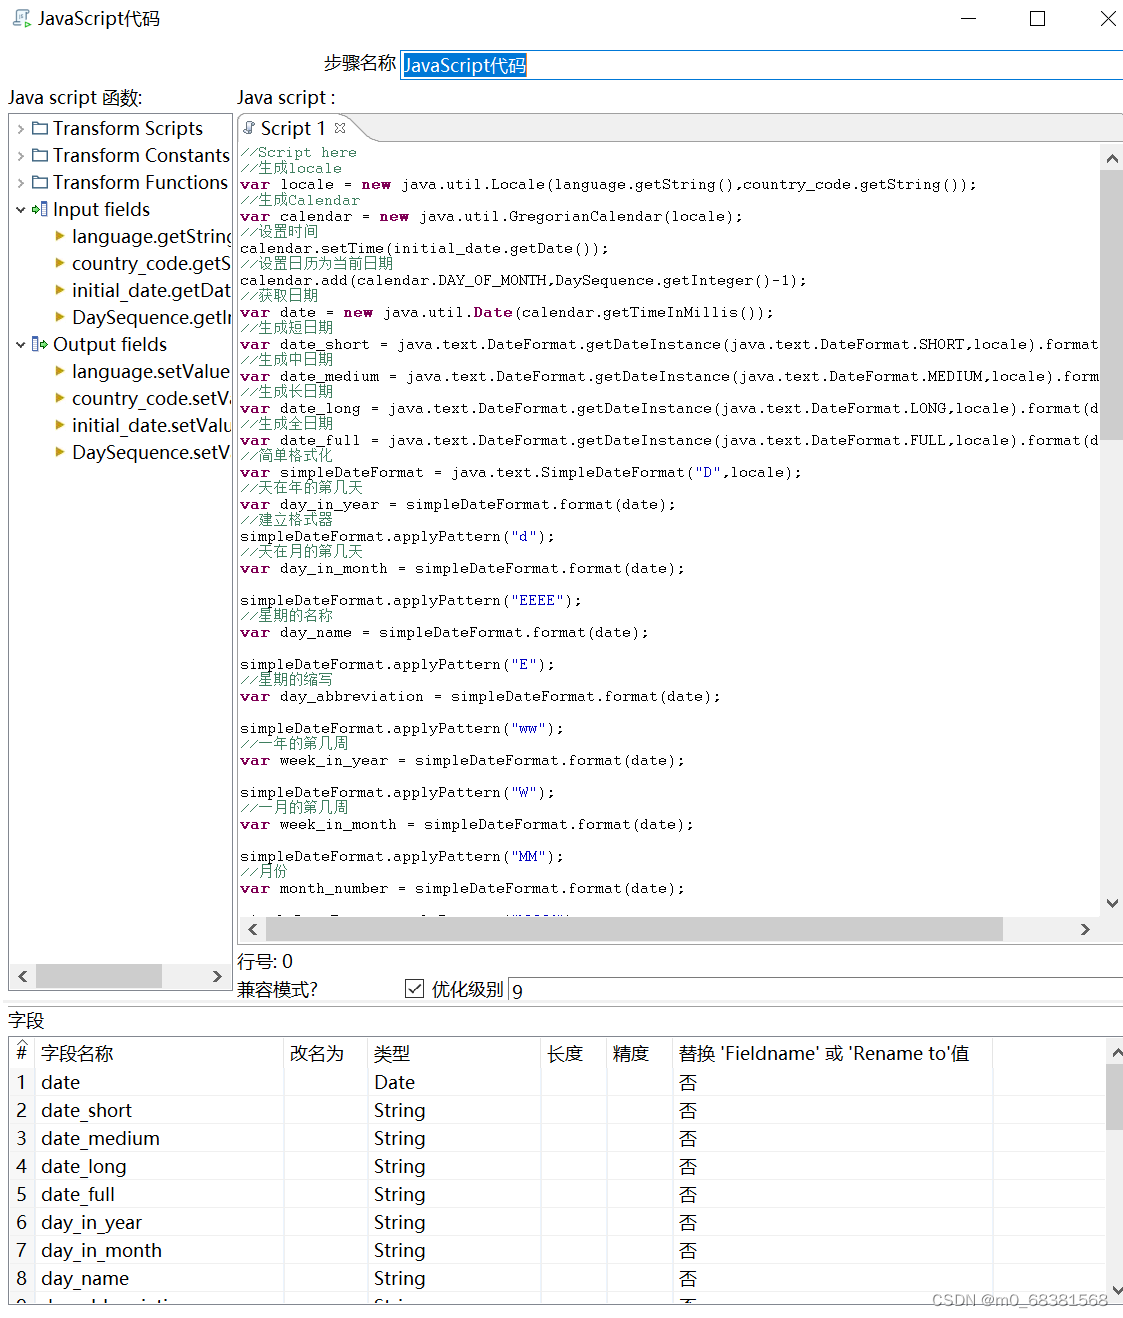
Task: Click fields table scroll up arrow
Action: click(x=1116, y=1052)
